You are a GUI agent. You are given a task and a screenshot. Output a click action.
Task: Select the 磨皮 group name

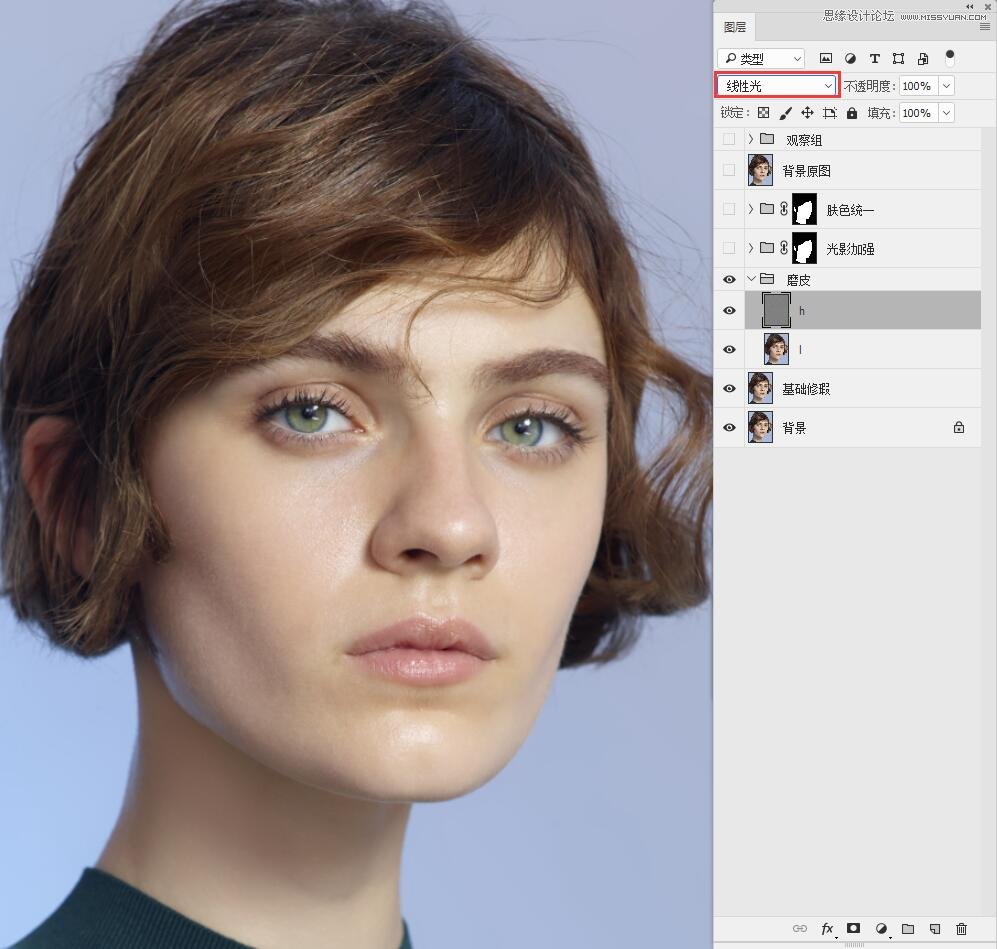click(799, 280)
